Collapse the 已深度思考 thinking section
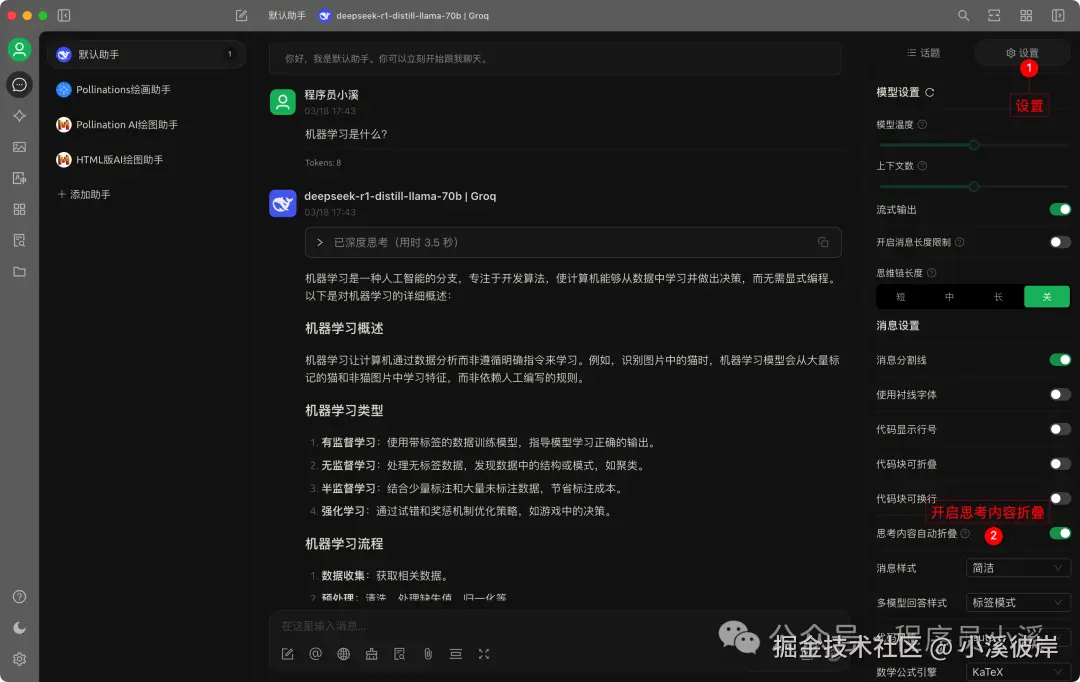This screenshot has height=682, width=1080. coord(320,242)
